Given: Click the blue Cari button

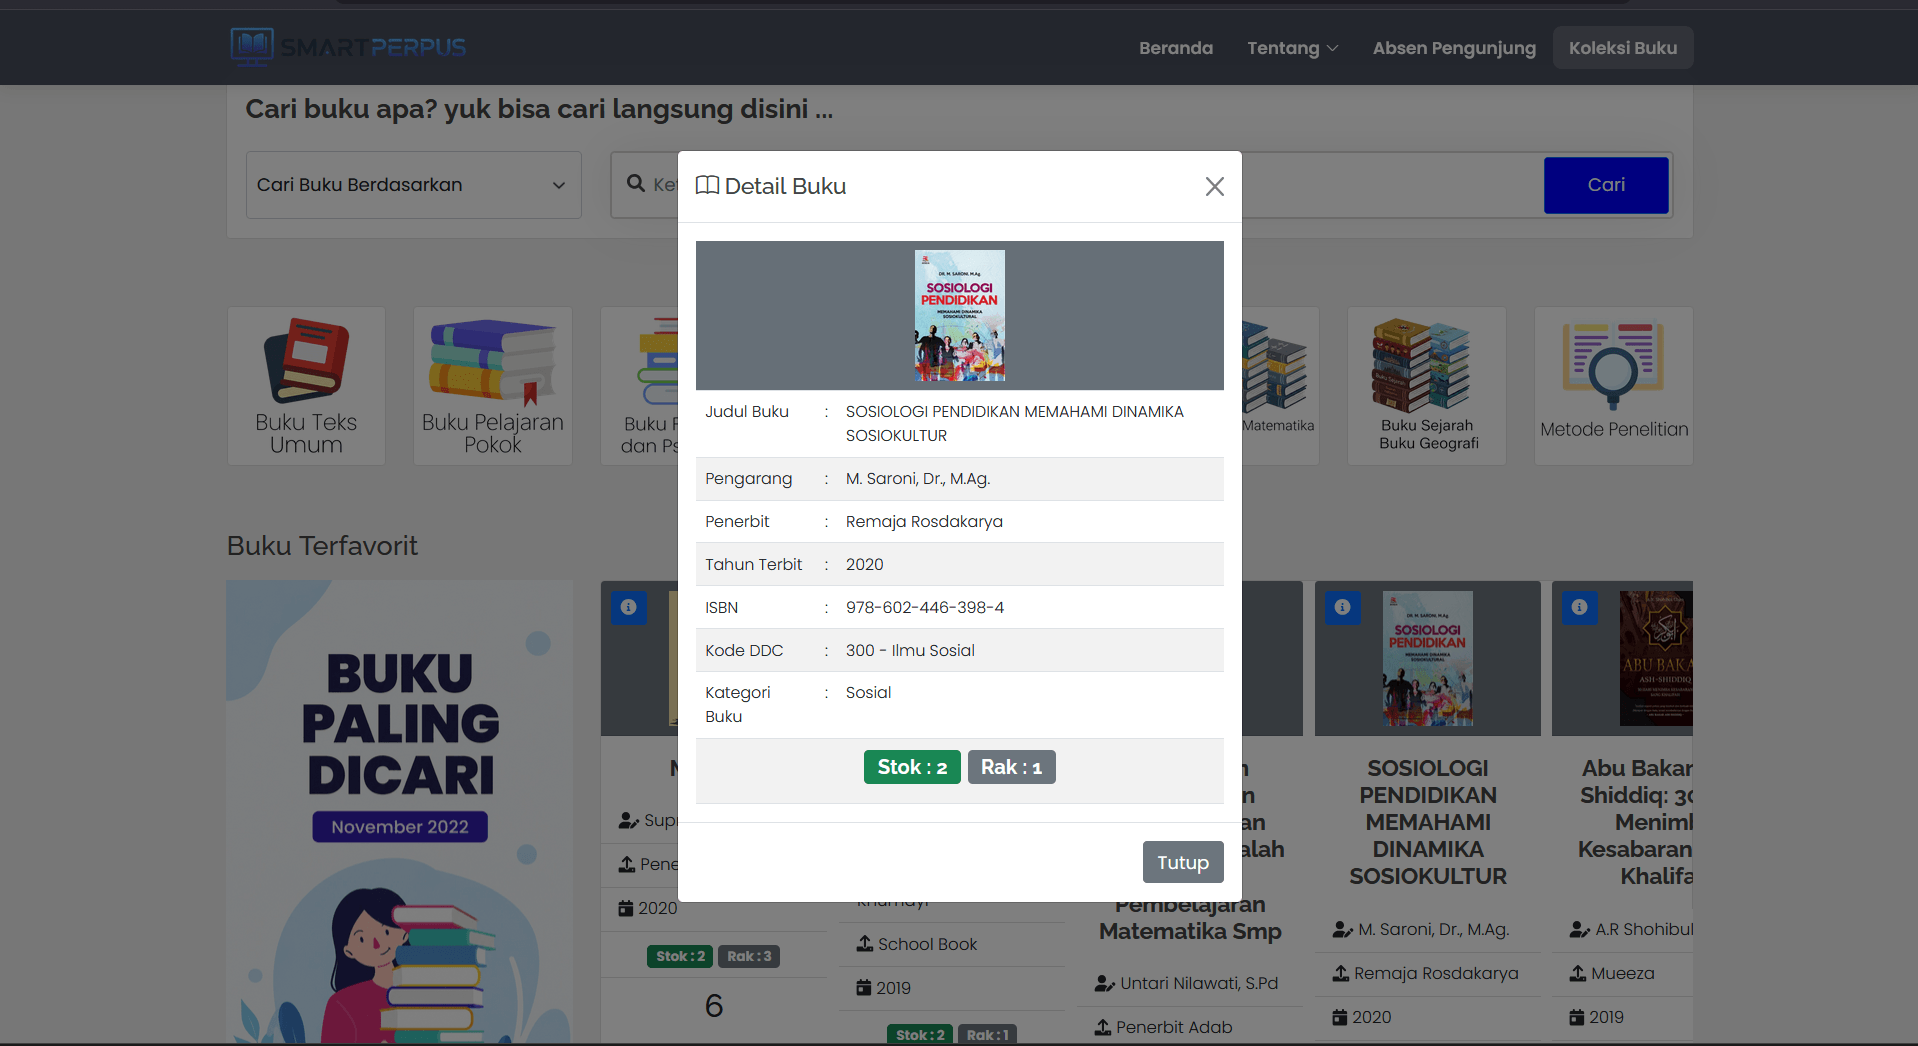Looking at the screenshot, I should 1606,185.
